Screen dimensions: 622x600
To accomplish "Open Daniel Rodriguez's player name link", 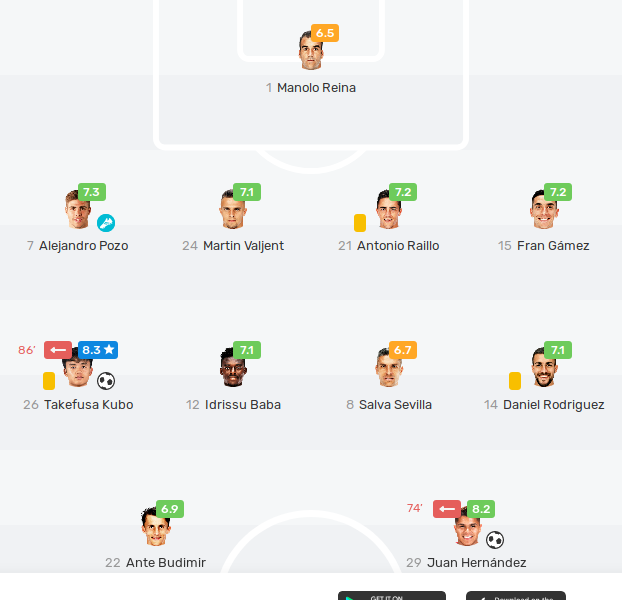I will (553, 405).
